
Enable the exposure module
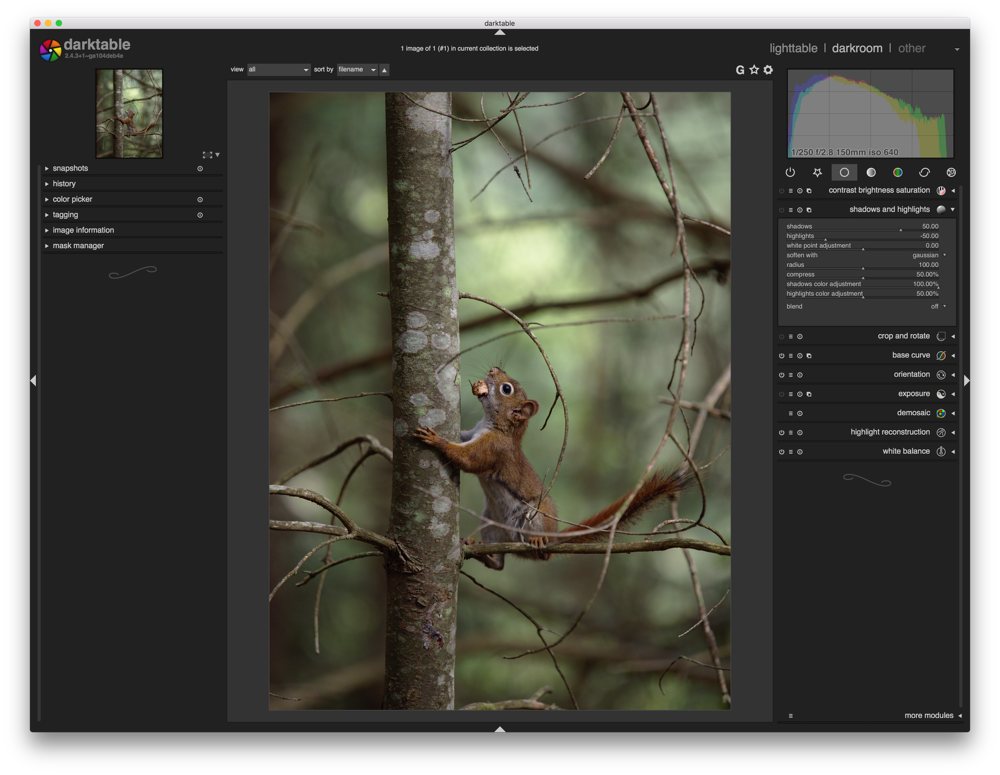782,394
